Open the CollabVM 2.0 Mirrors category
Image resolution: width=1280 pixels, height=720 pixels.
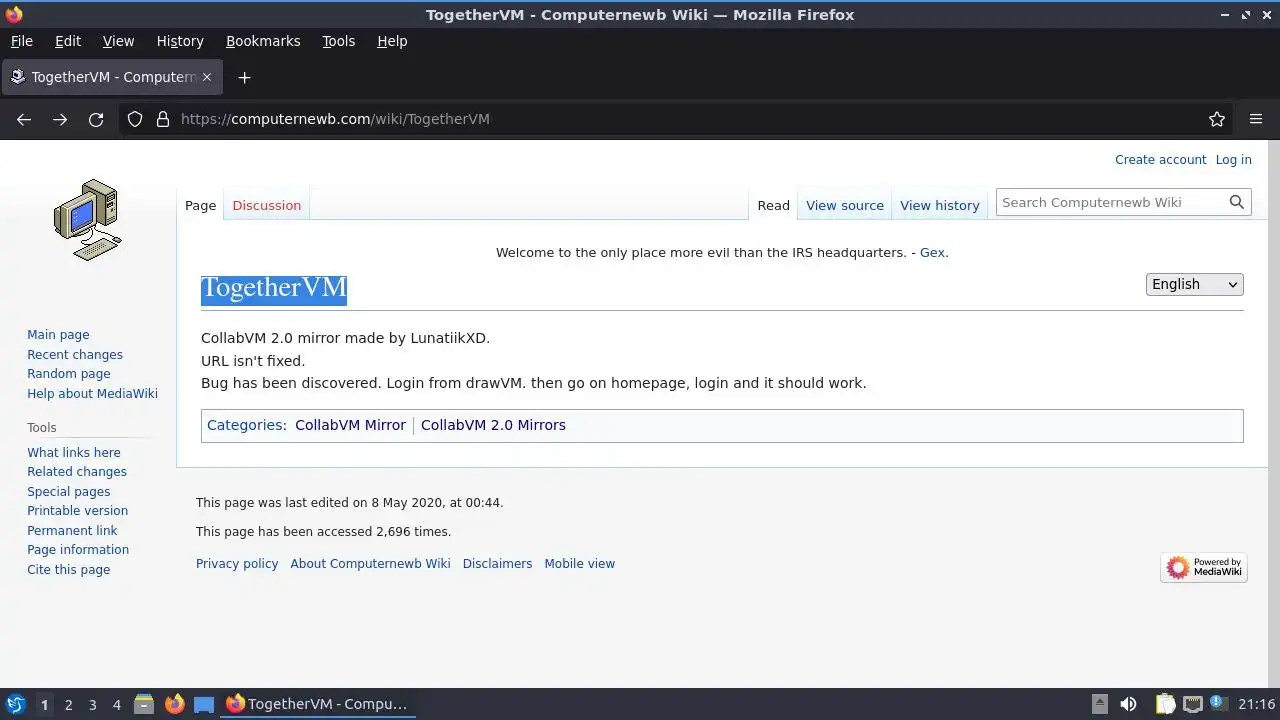coord(493,425)
